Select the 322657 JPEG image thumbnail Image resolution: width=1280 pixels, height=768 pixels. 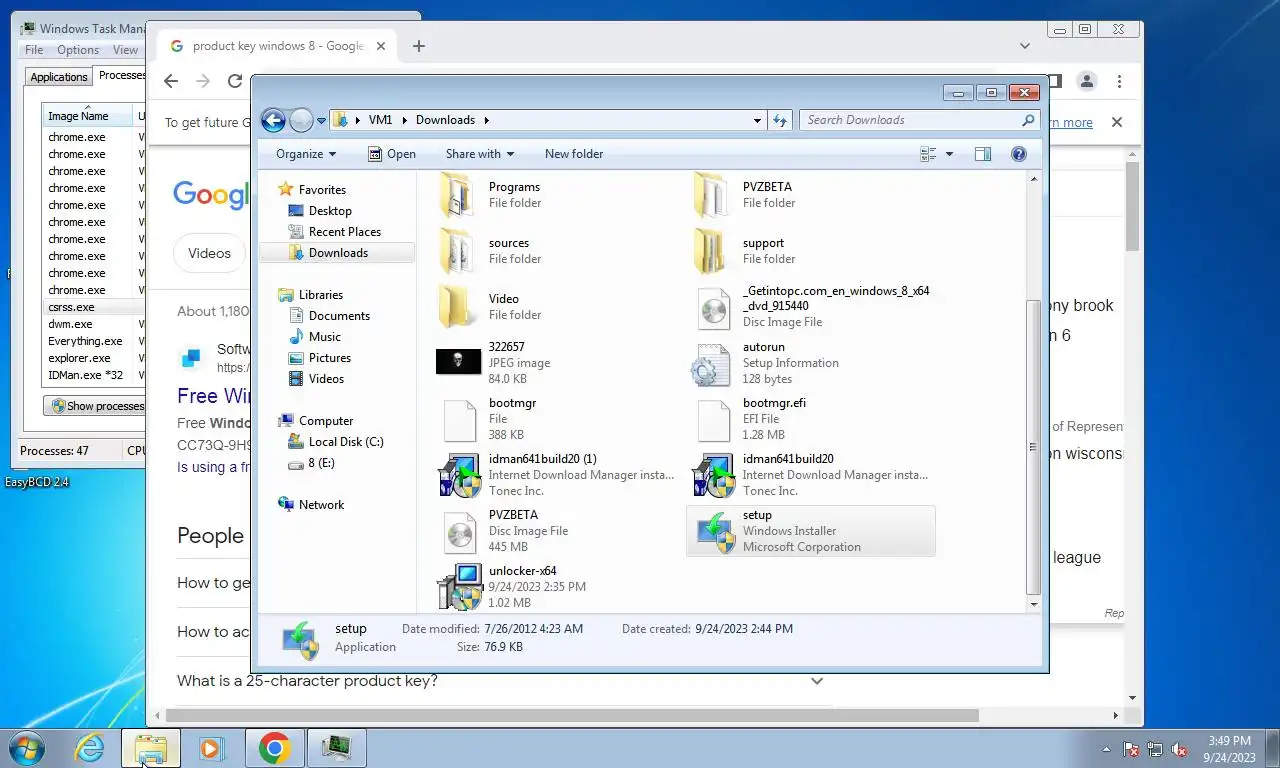coord(458,362)
